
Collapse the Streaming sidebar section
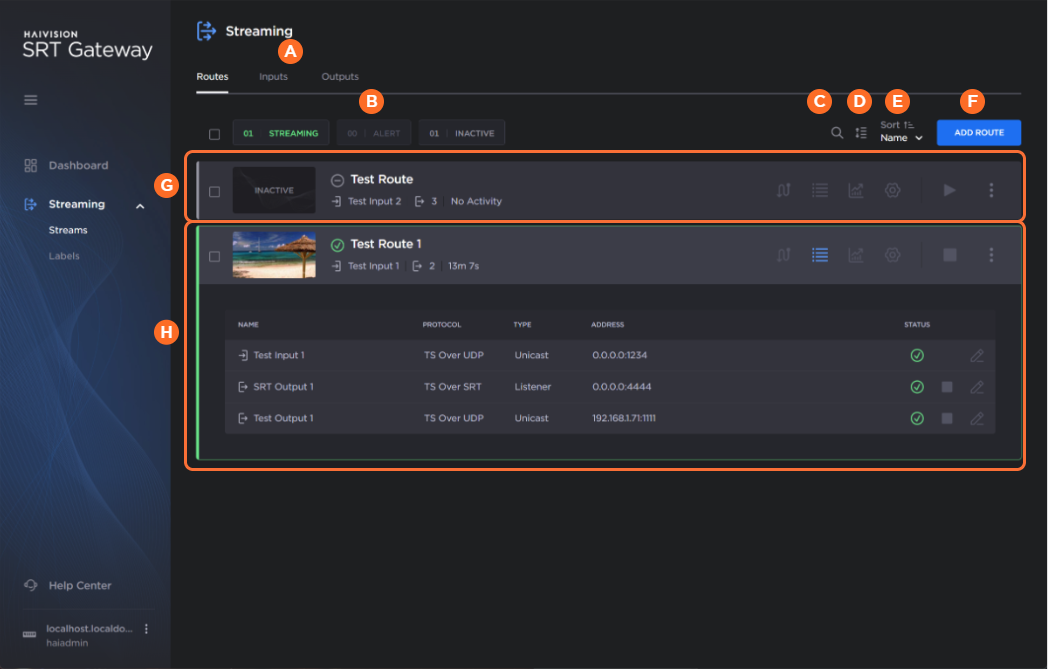[140, 205]
